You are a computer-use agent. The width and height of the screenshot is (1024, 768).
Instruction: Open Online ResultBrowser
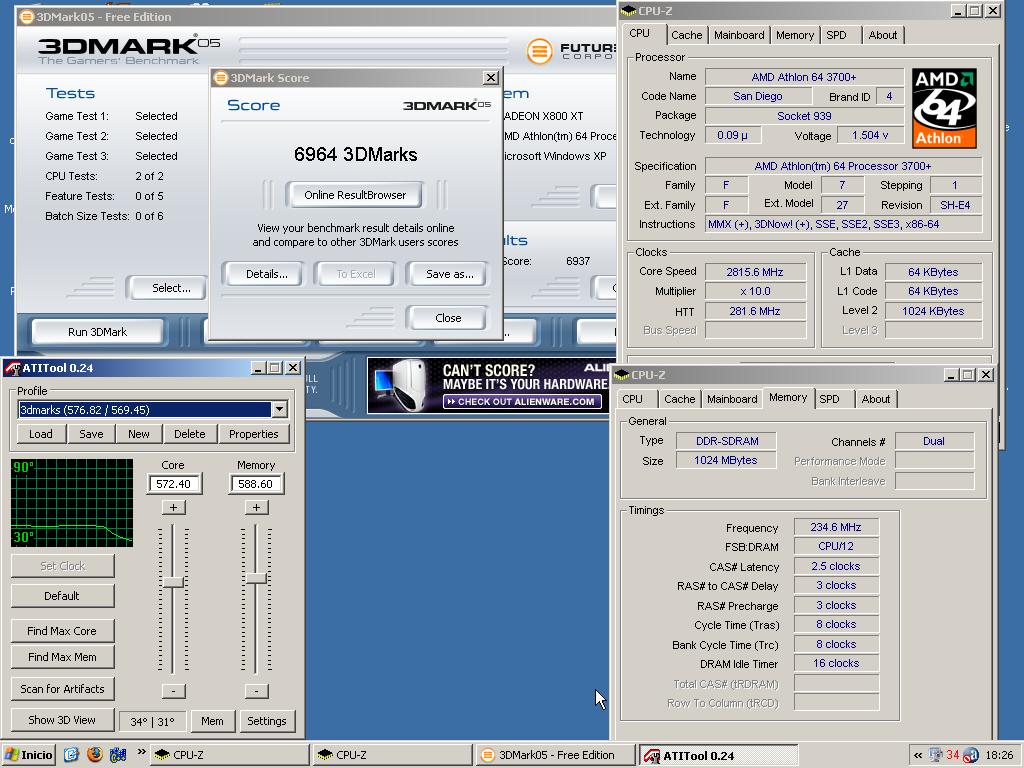[355, 195]
